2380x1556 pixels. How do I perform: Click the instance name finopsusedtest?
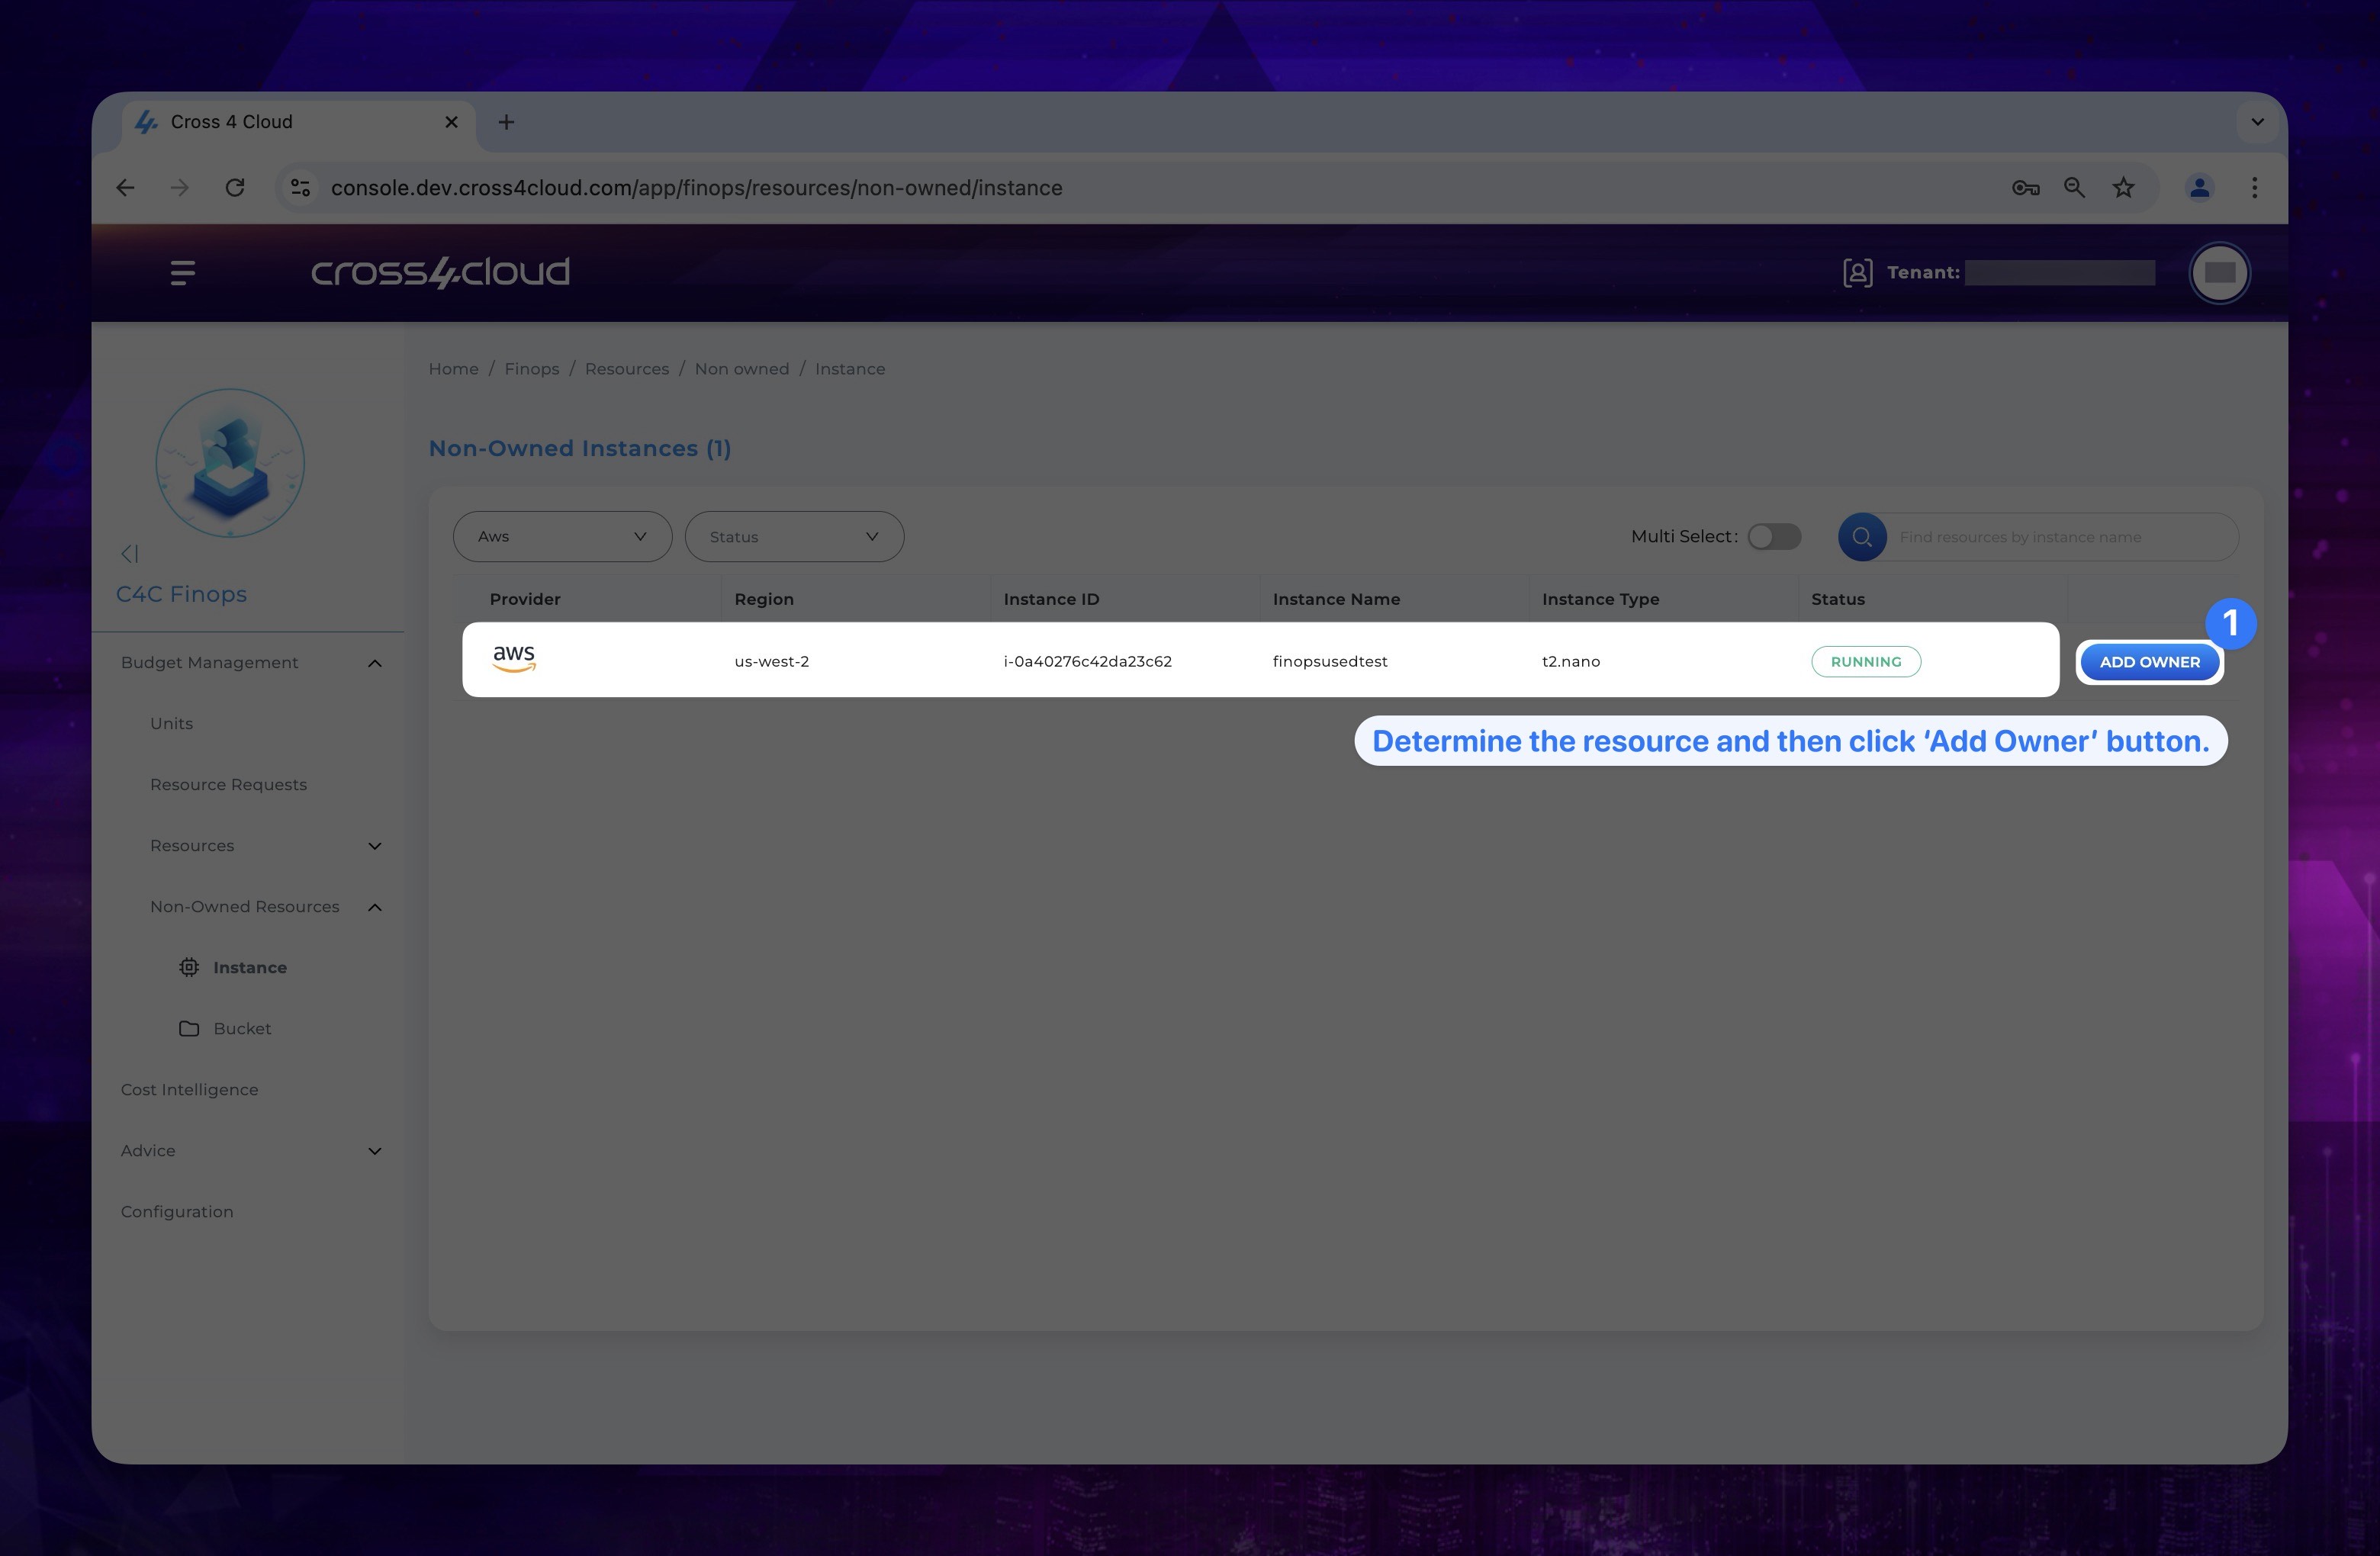(x=1328, y=661)
